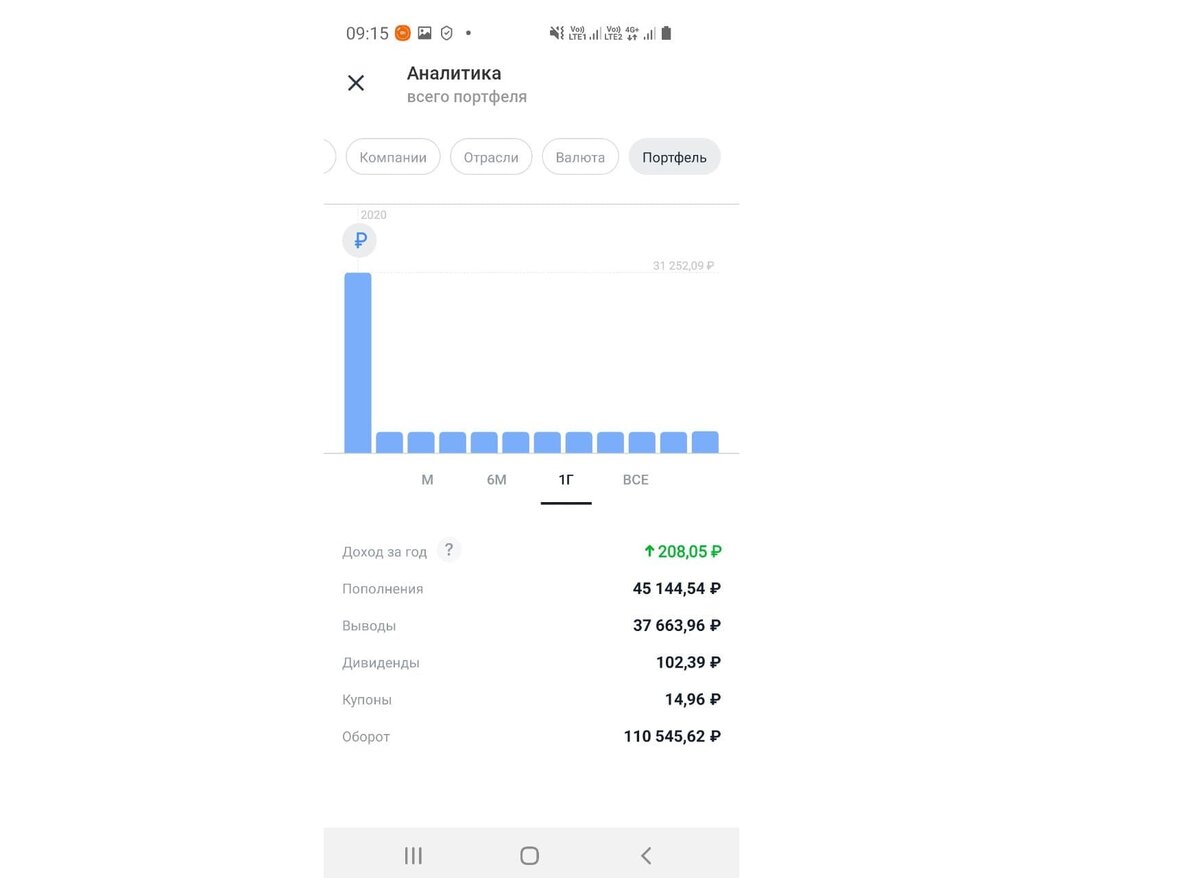
Task: Open the Валюта filter
Action: click(580, 156)
